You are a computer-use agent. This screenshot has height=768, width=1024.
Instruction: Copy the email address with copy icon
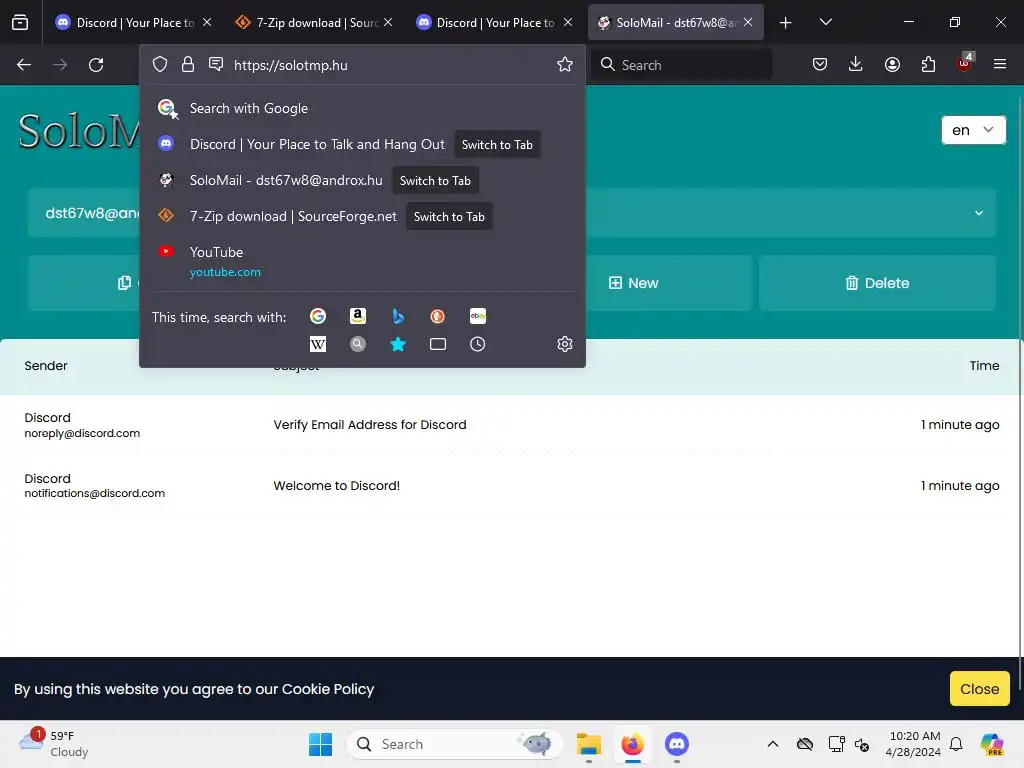coord(124,283)
